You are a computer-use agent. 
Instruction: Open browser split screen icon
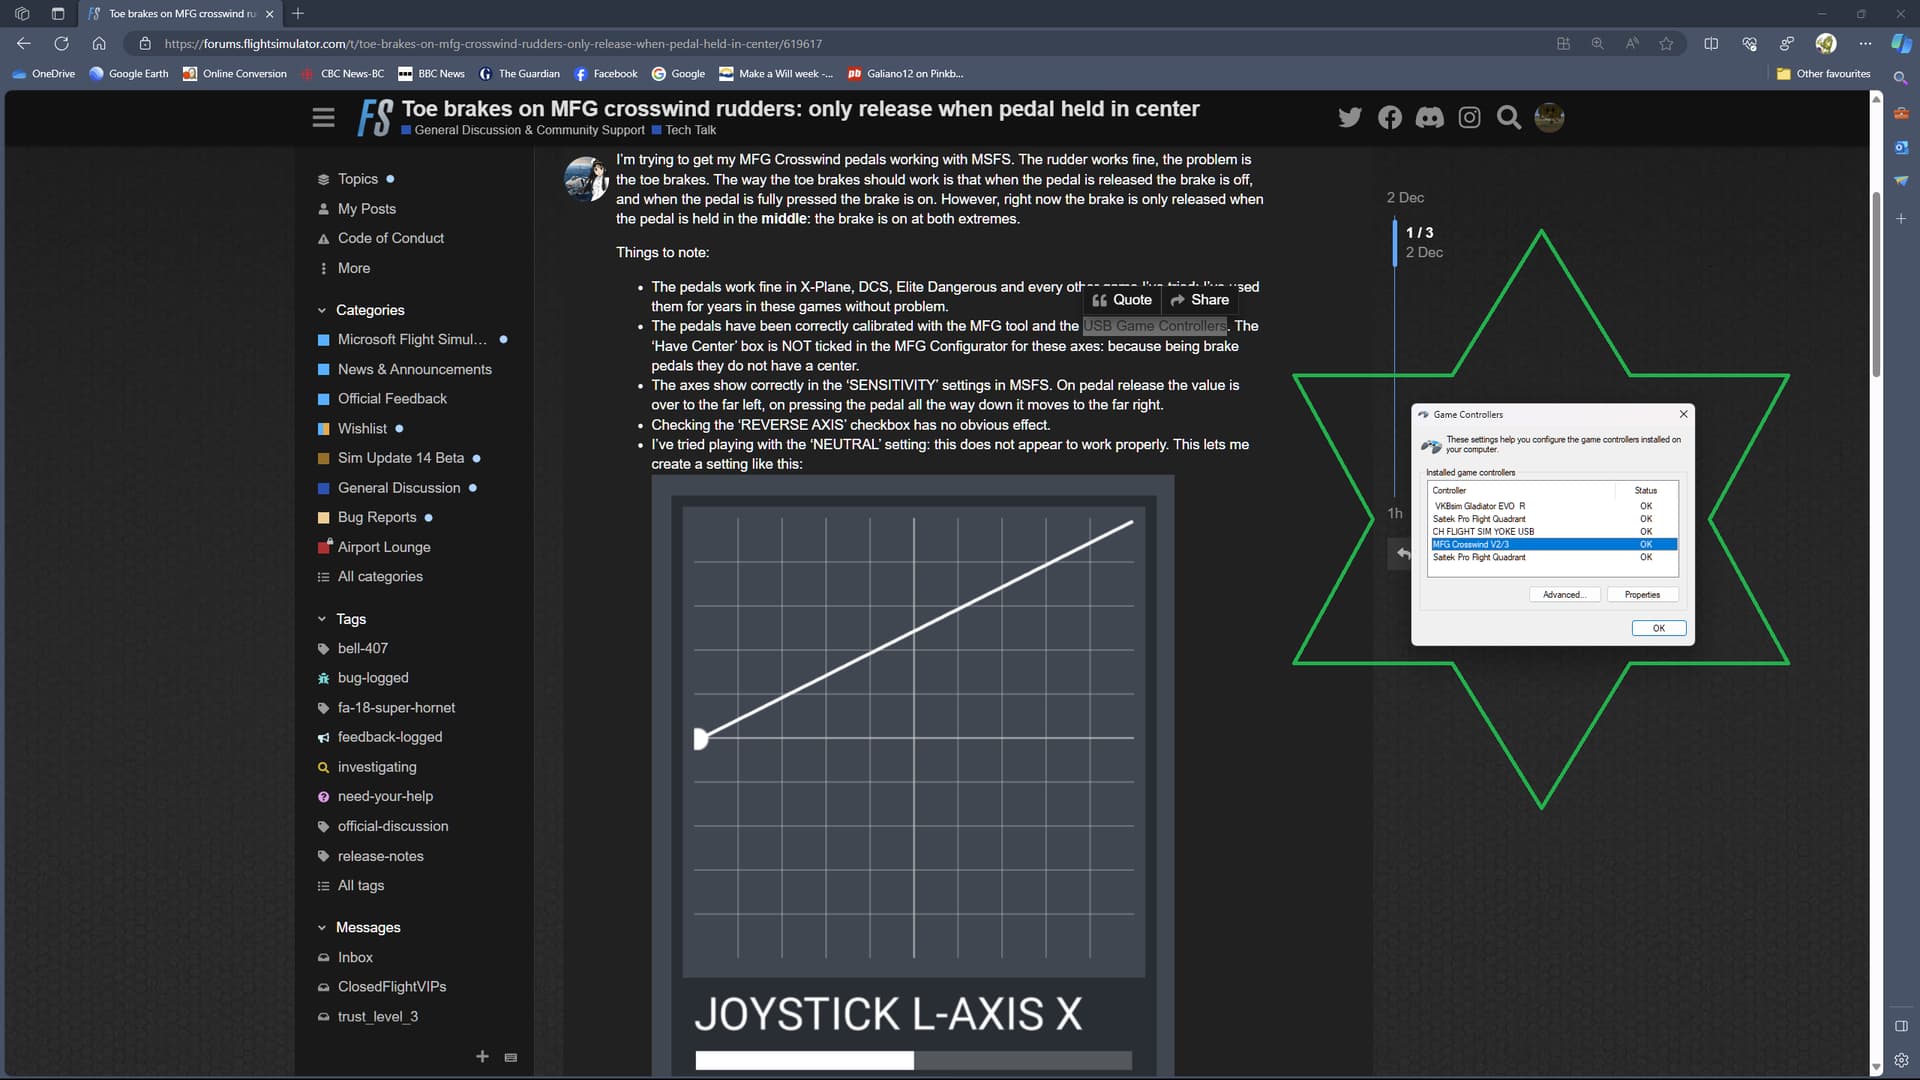1711,43
